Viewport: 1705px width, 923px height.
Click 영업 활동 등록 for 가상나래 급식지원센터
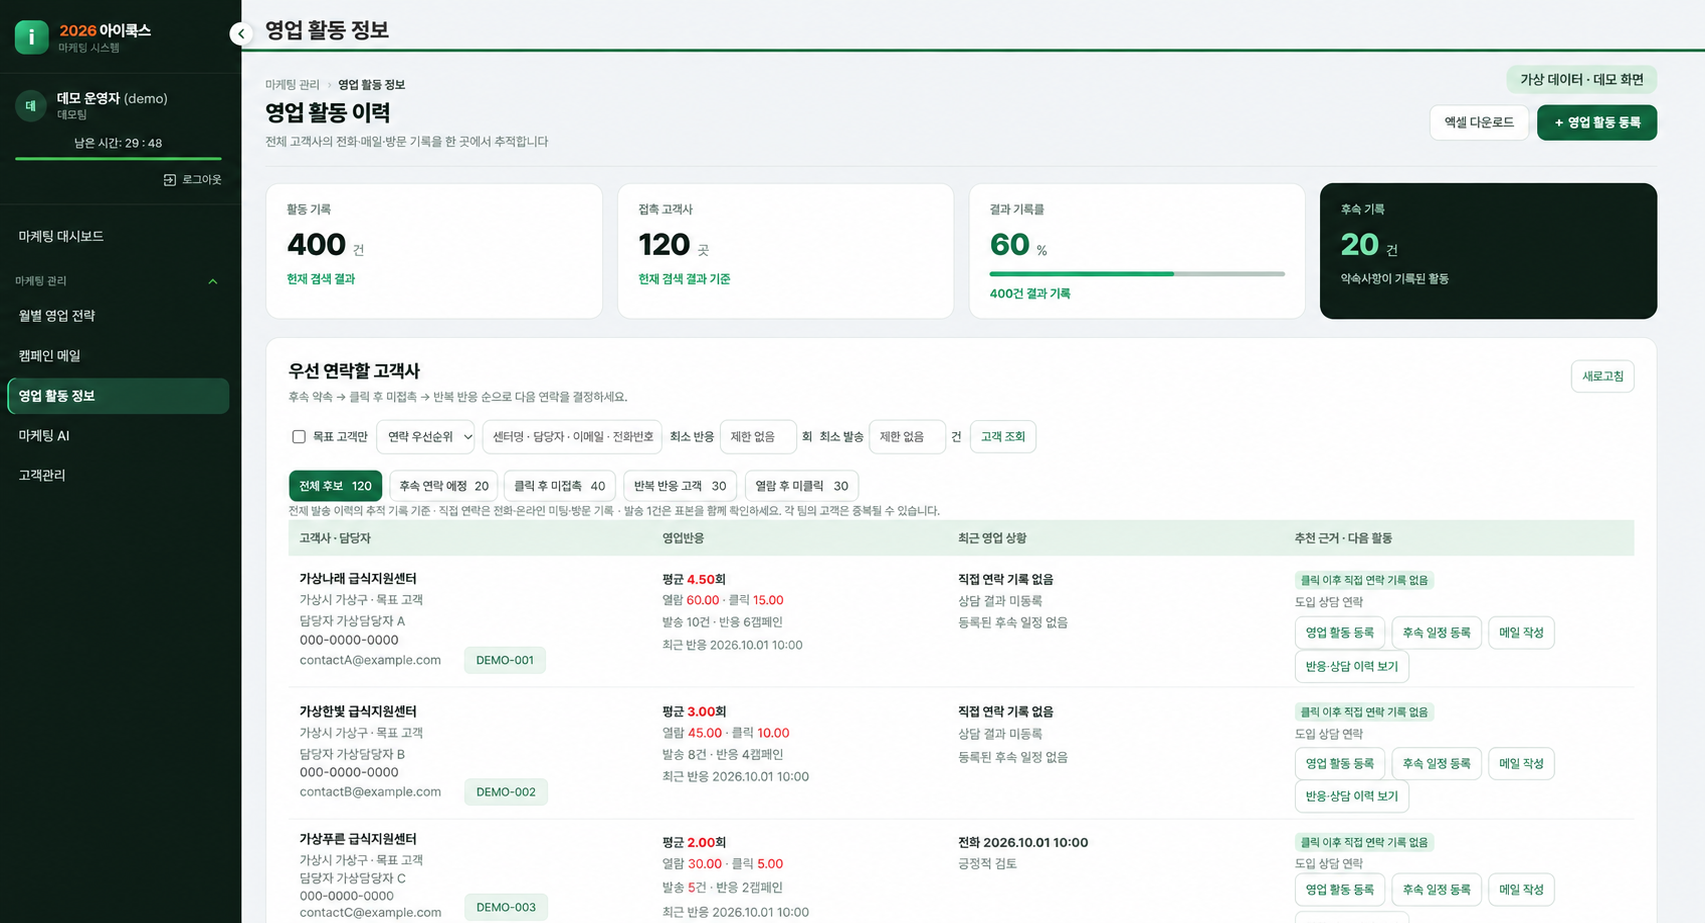pos(1340,633)
